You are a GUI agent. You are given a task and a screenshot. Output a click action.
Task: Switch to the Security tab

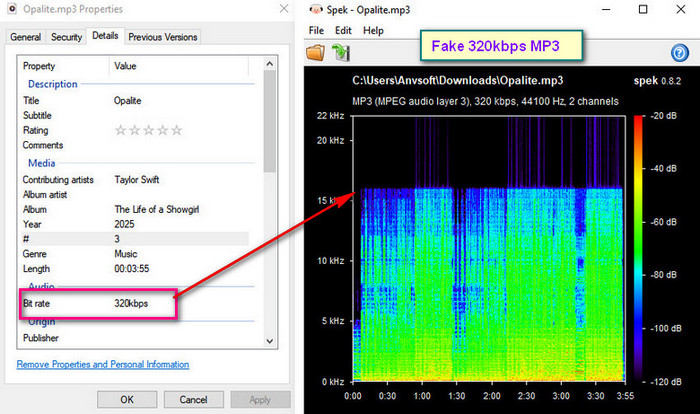(66, 37)
